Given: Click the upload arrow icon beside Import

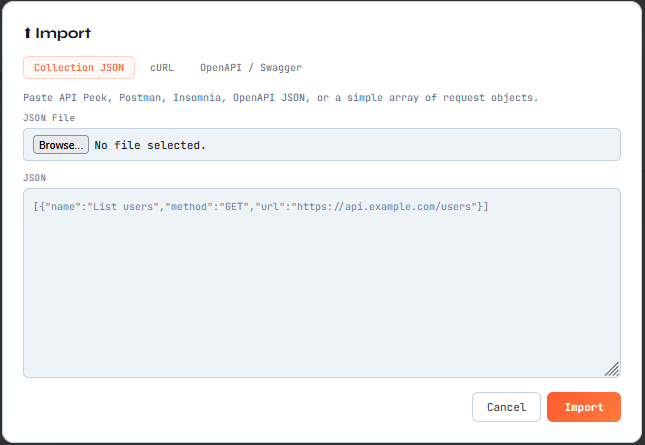Looking at the screenshot, I should [x=27, y=33].
